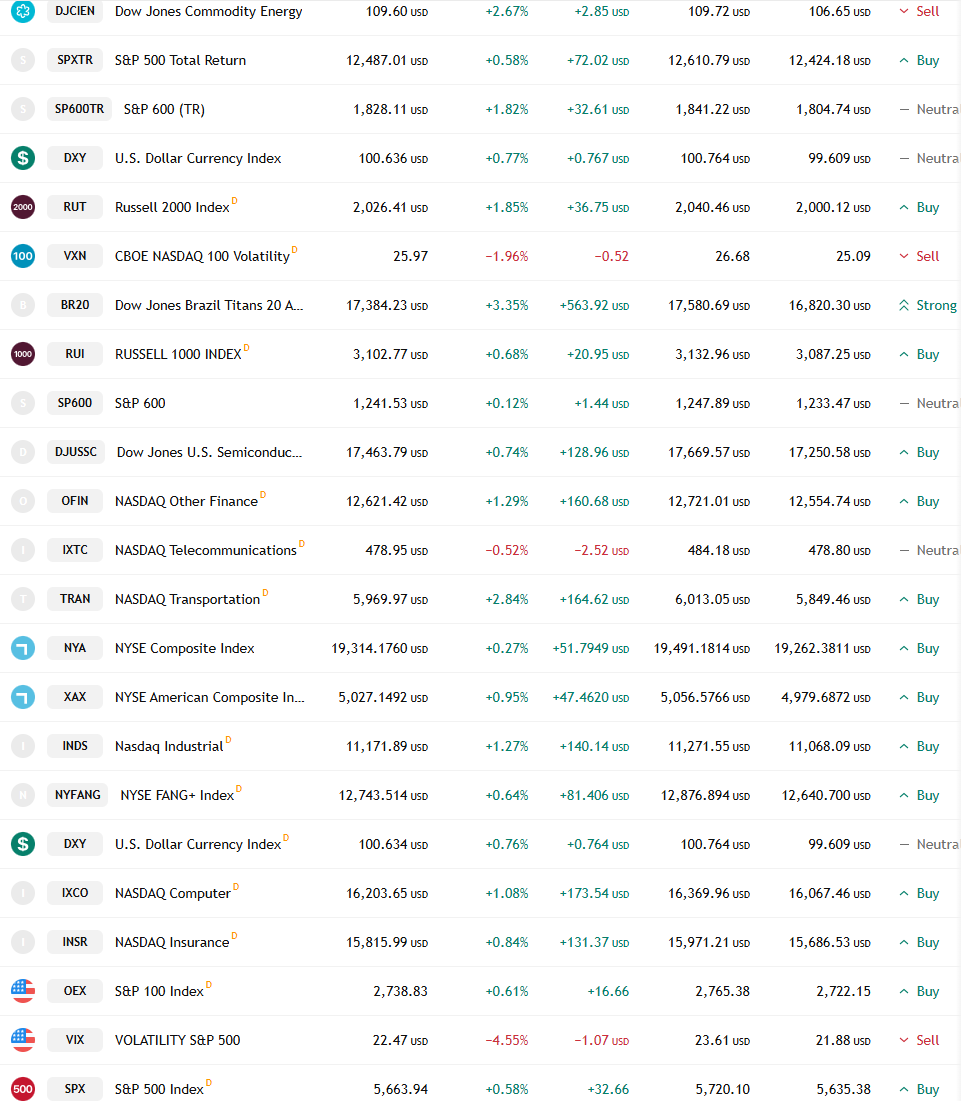
Task: Click the placeholder icon for SP600 row
Action: point(23,403)
